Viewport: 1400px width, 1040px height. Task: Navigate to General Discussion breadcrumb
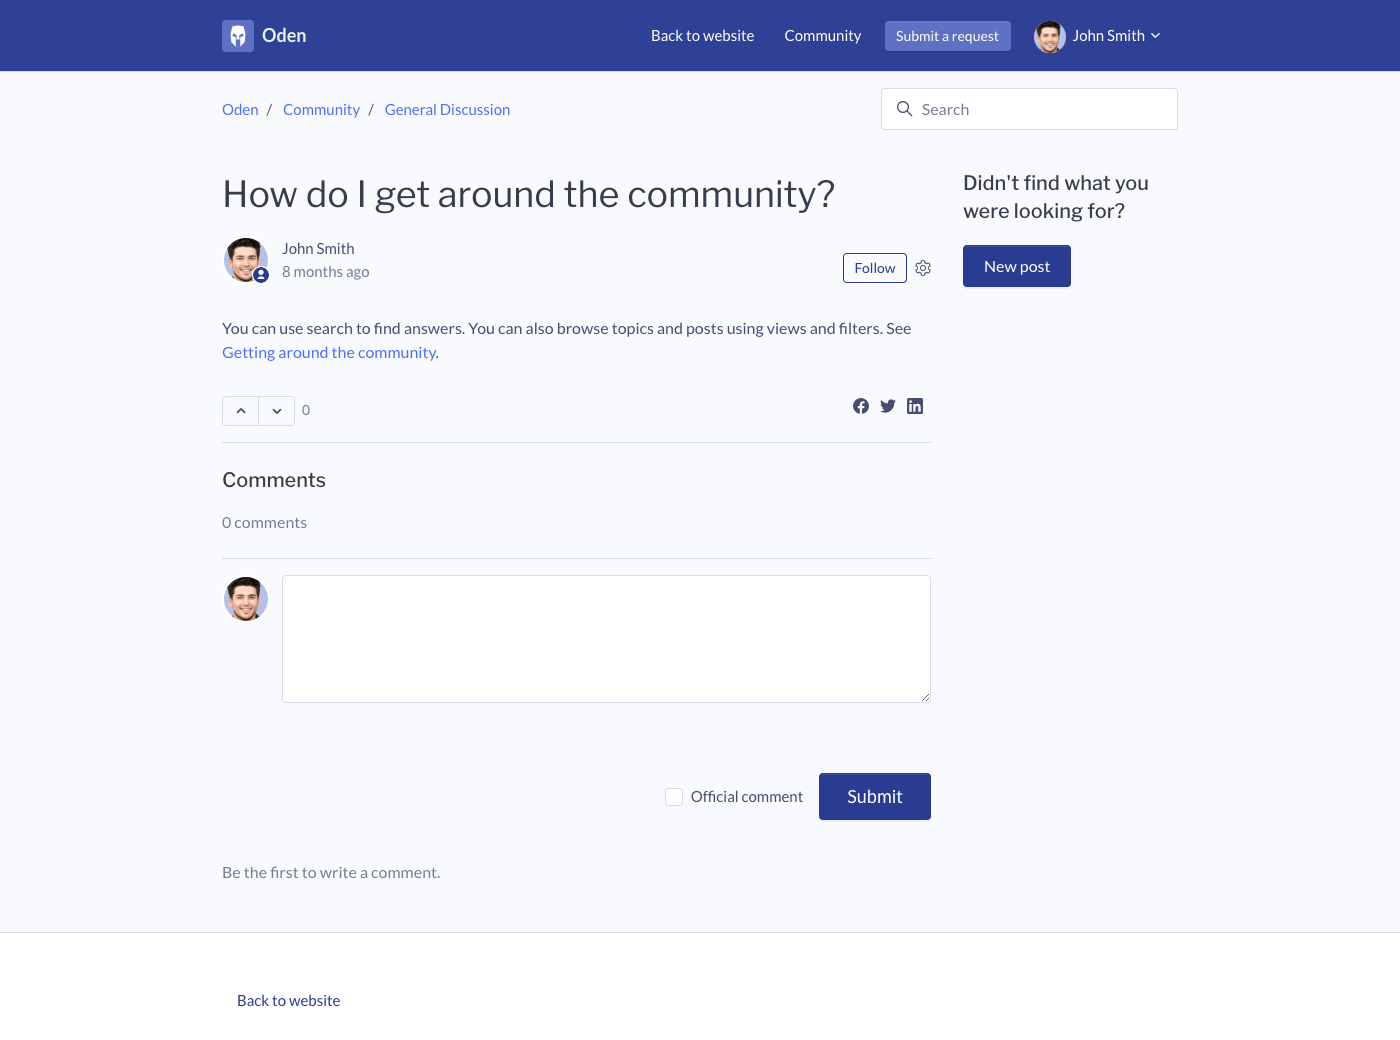pos(447,110)
